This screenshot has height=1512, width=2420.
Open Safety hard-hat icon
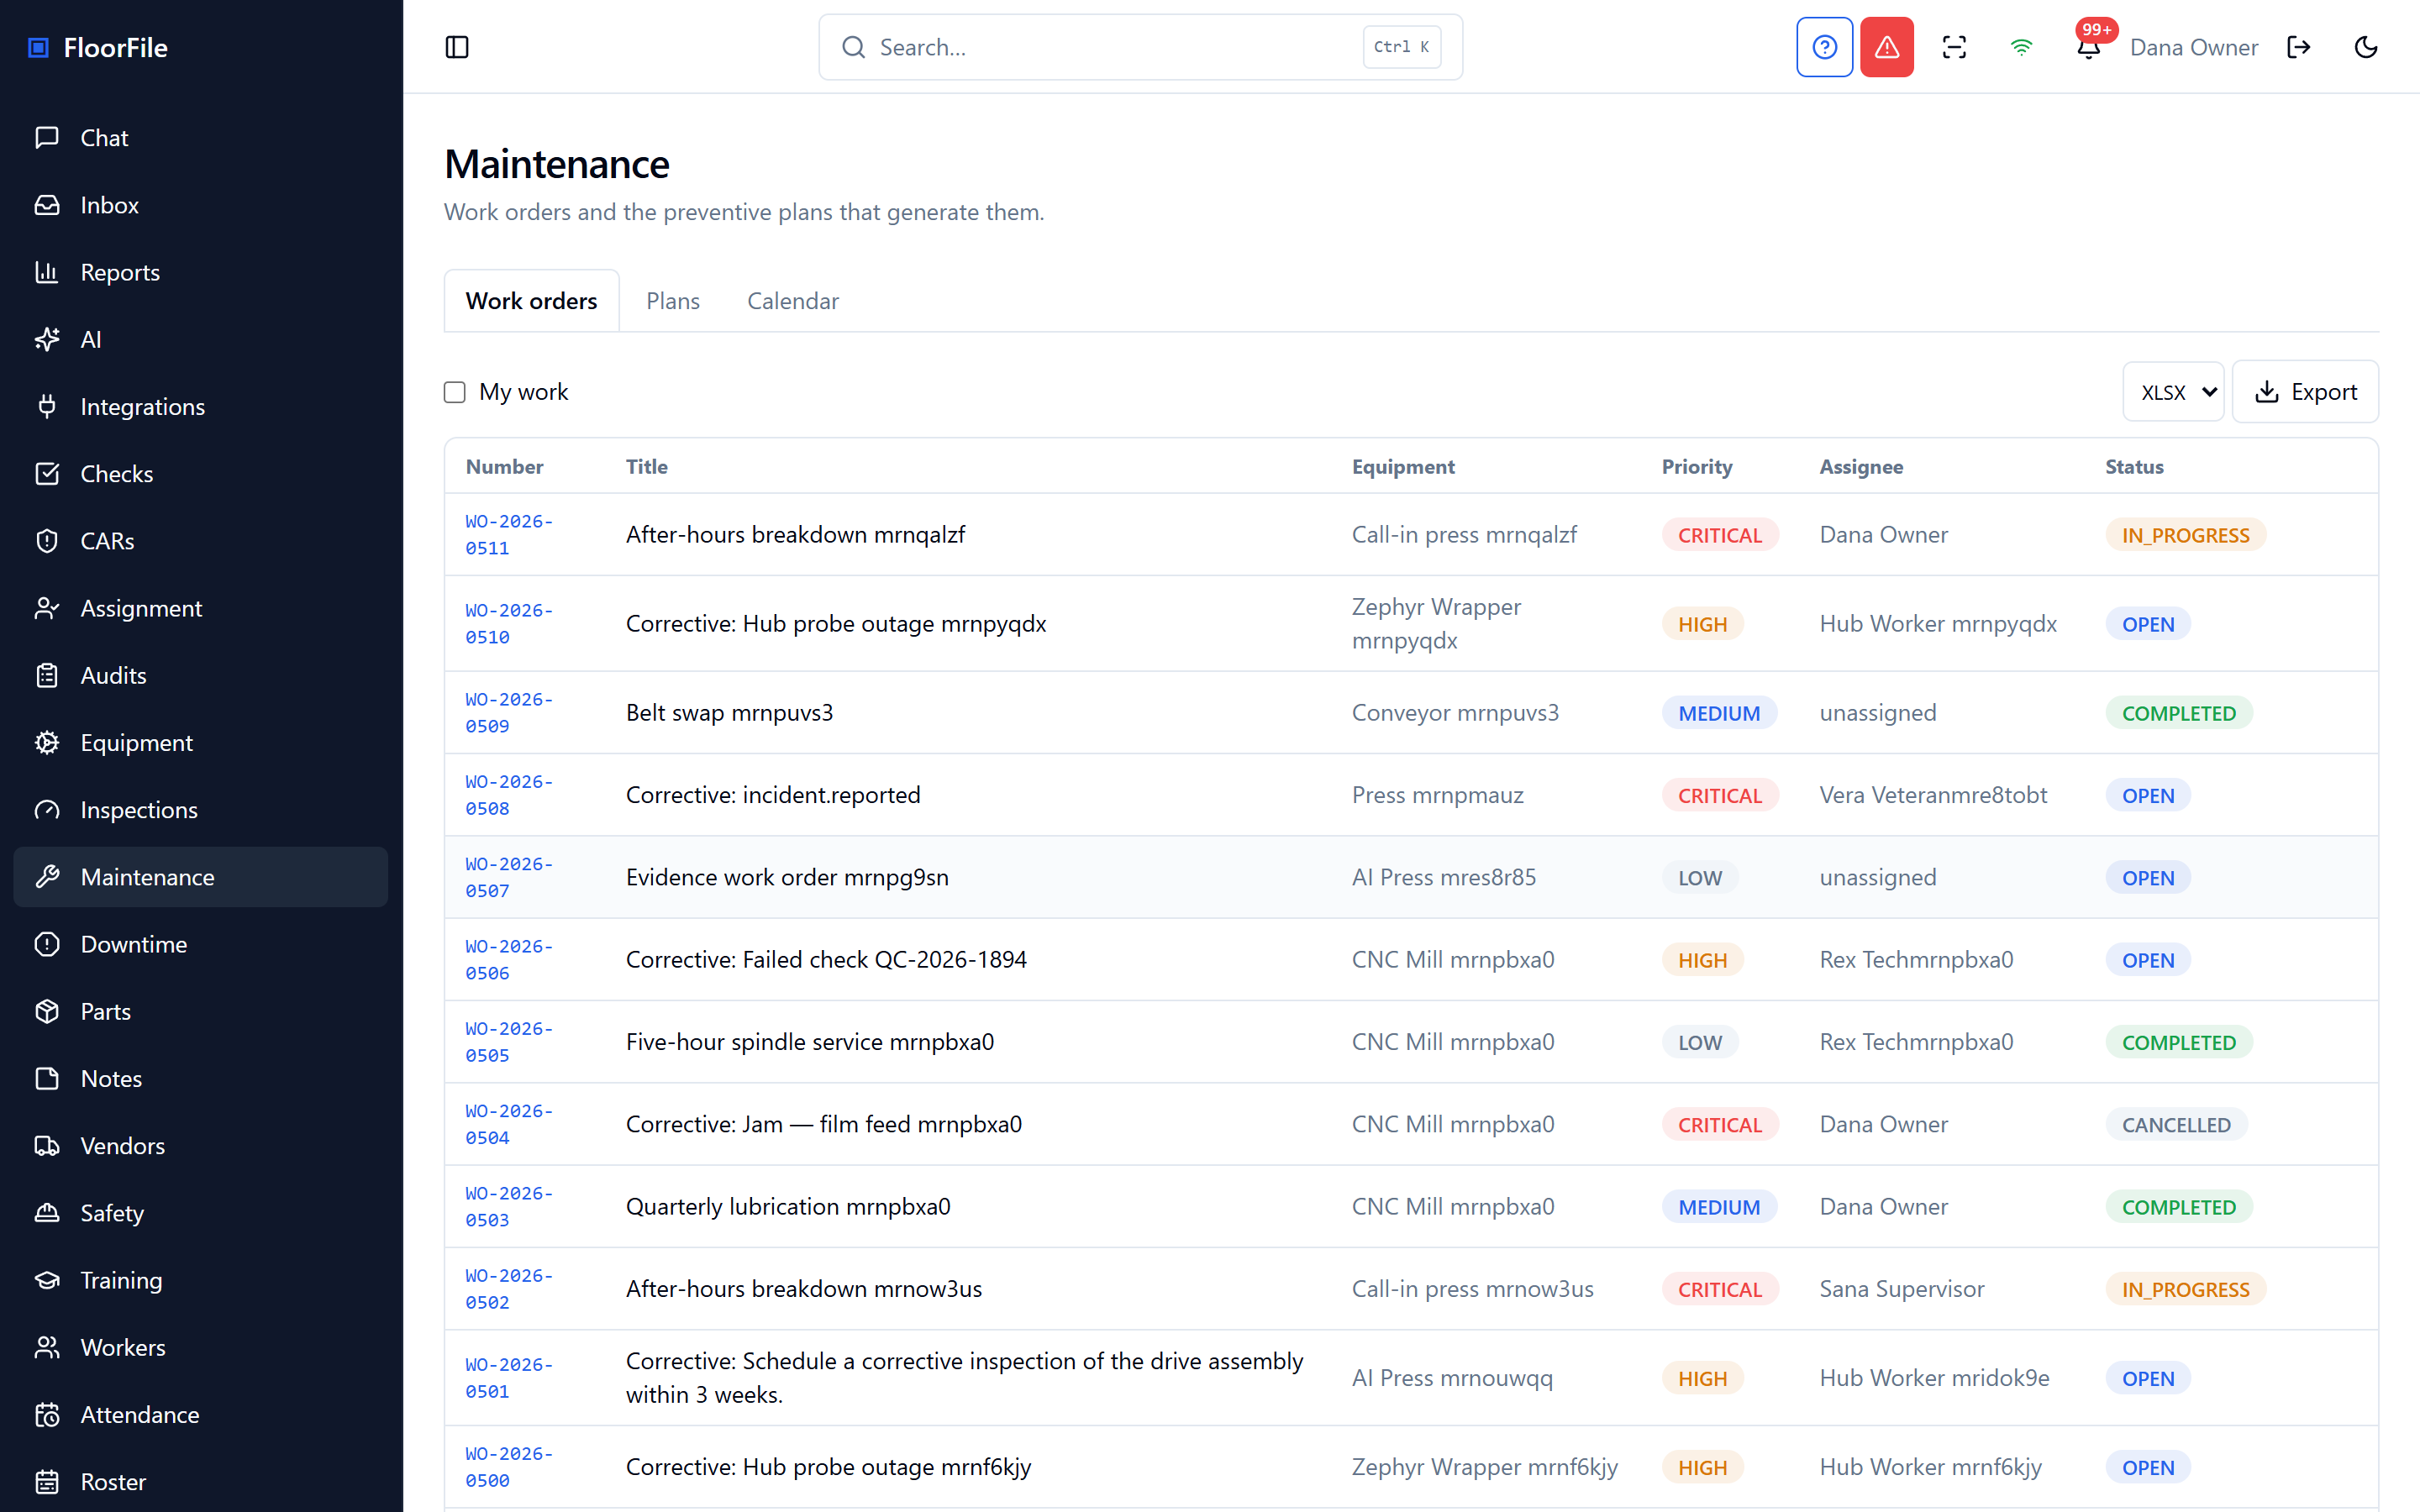(x=47, y=1213)
